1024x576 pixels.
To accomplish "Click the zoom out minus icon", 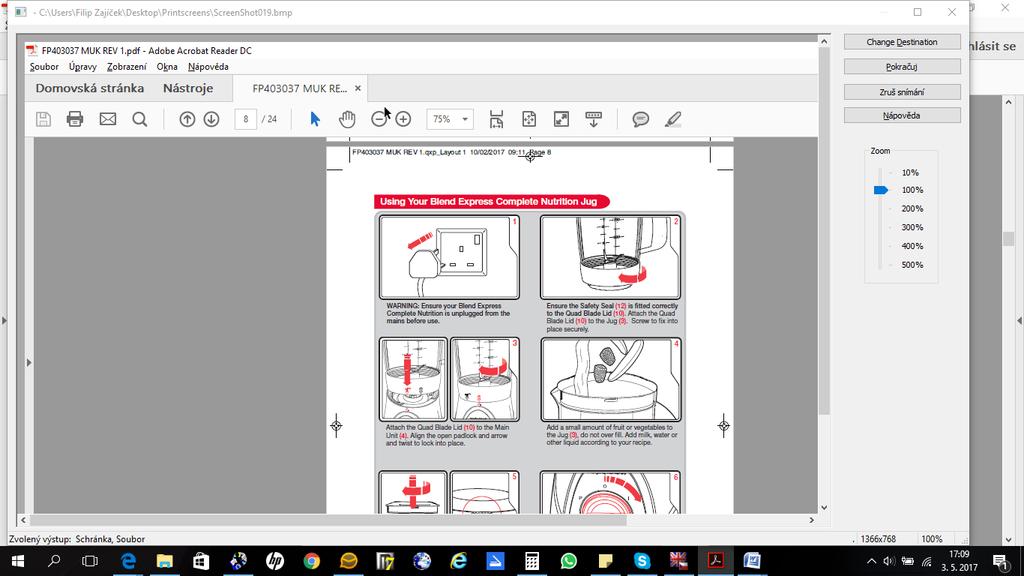I will pyautogui.click(x=378, y=119).
